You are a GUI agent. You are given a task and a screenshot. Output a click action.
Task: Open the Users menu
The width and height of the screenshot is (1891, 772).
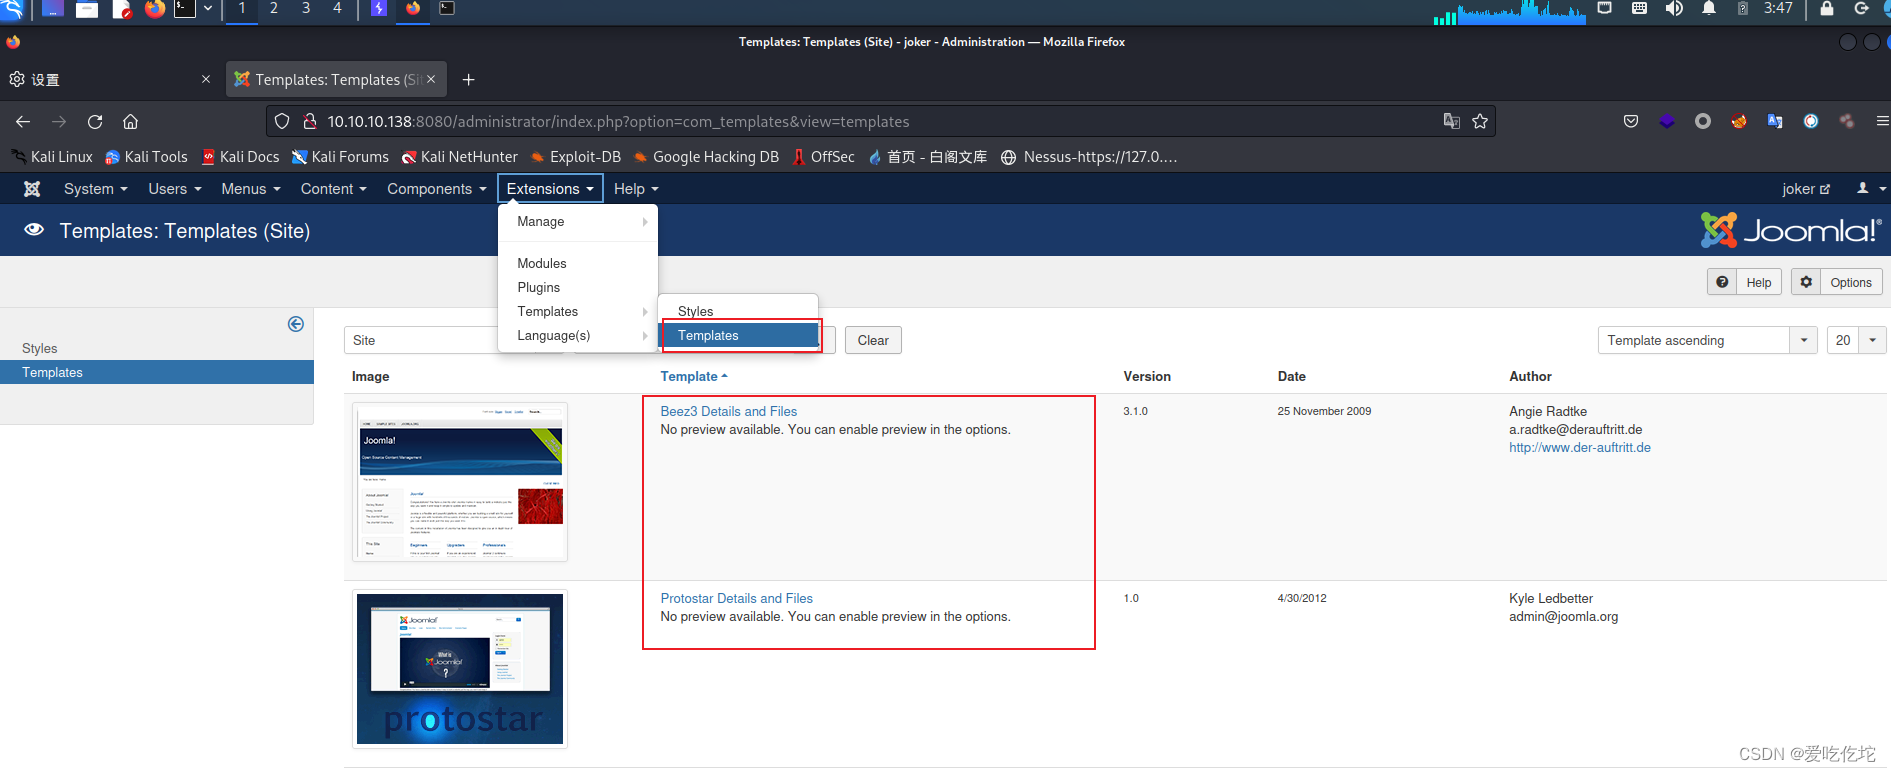point(175,189)
